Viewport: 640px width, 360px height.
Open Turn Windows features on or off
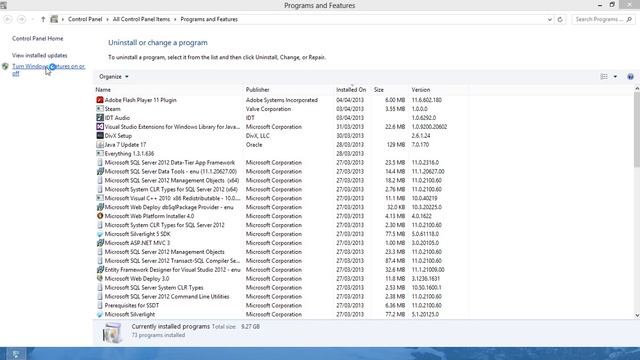click(x=48, y=70)
